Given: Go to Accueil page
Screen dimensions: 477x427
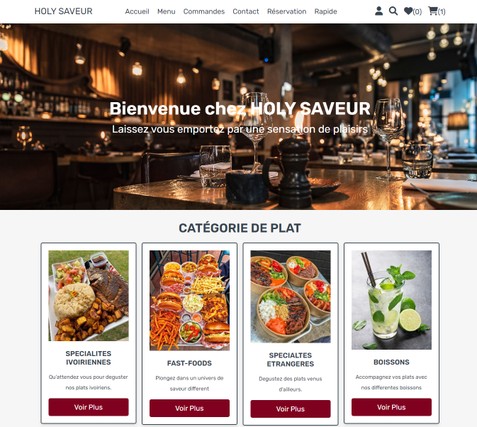Looking at the screenshot, I should [137, 11].
